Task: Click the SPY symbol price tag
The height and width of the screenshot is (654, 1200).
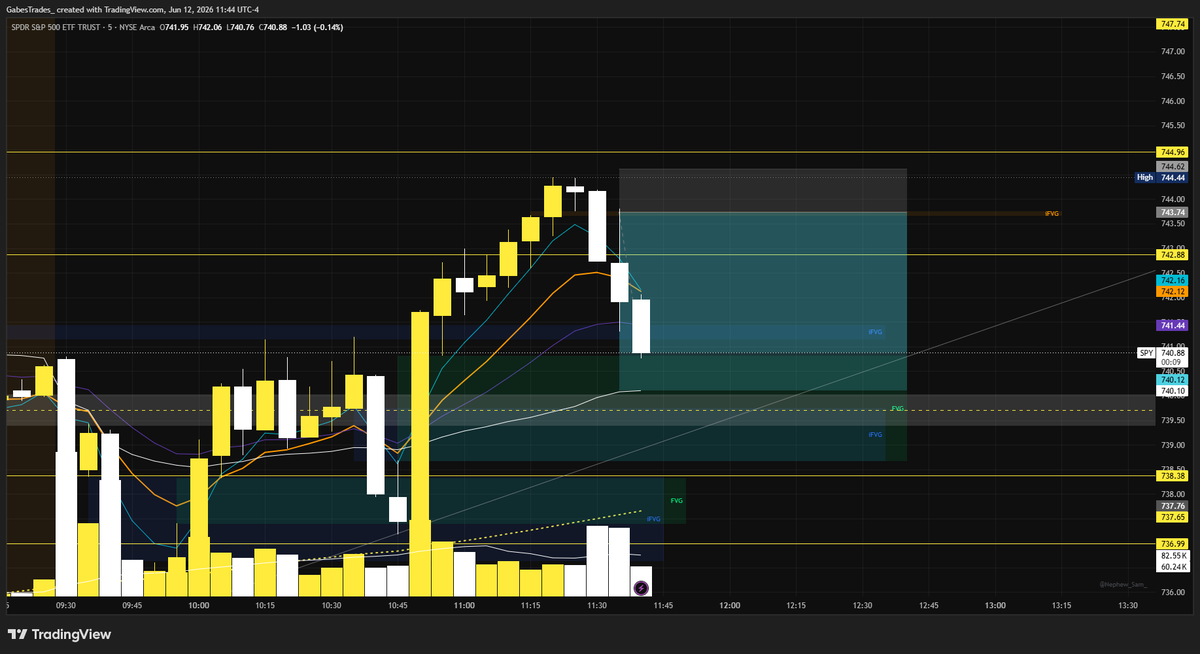Action: click(x=1146, y=353)
